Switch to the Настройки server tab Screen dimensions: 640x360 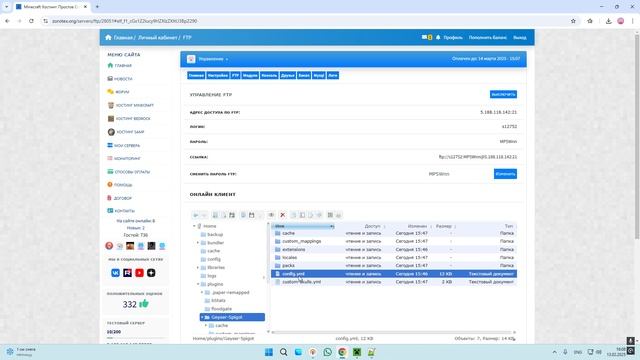point(218,76)
